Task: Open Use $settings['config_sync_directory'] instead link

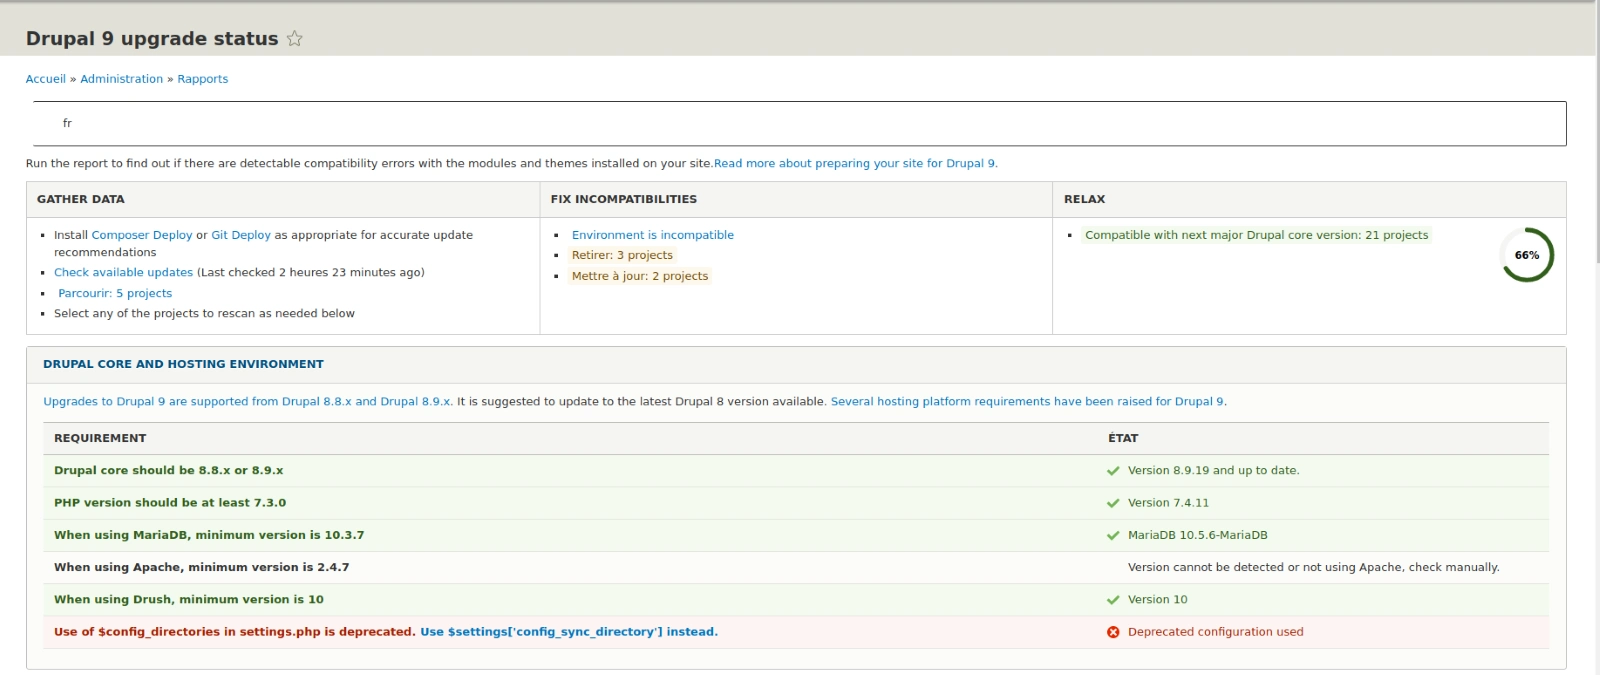Action: pyautogui.click(x=569, y=632)
